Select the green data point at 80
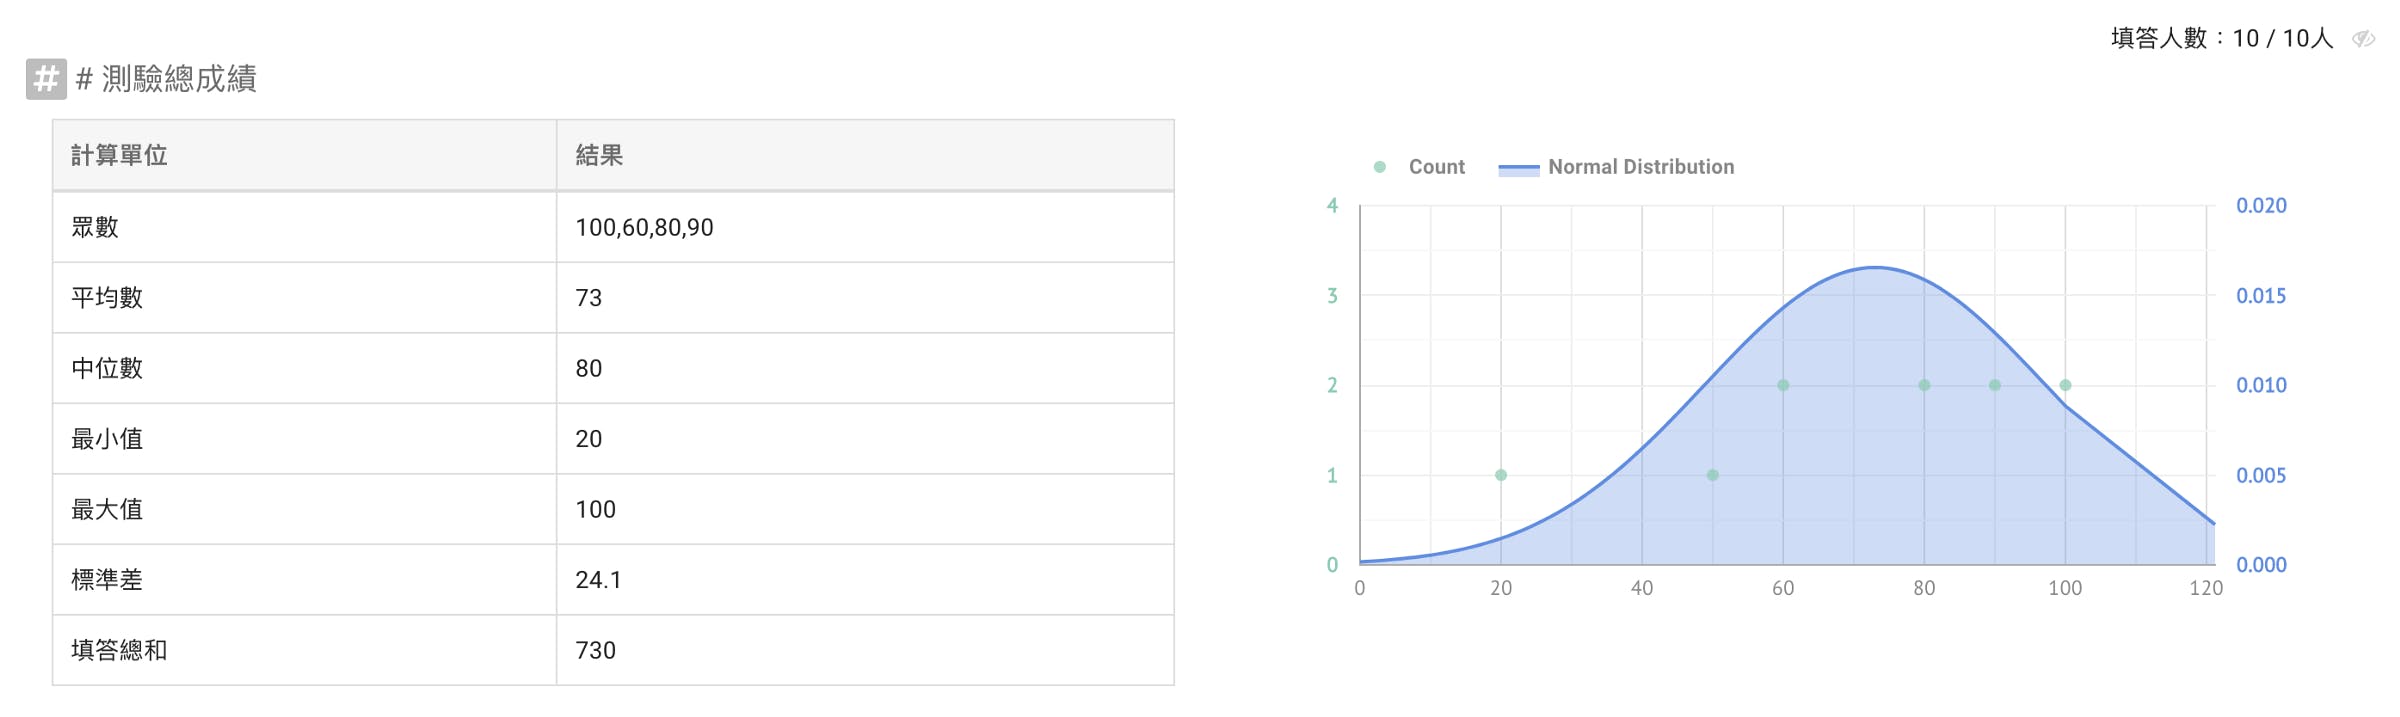This screenshot has width=2400, height=717. click(x=1924, y=385)
